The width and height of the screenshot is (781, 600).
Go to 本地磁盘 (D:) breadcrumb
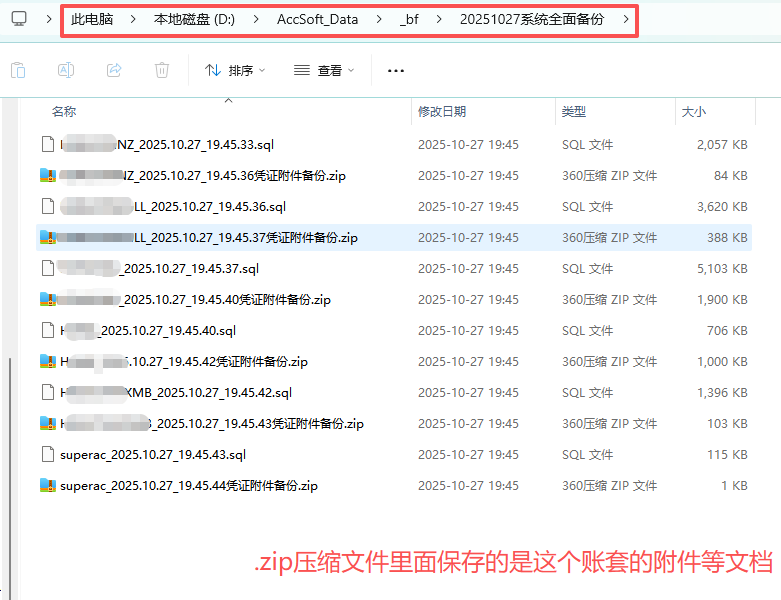[194, 19]
